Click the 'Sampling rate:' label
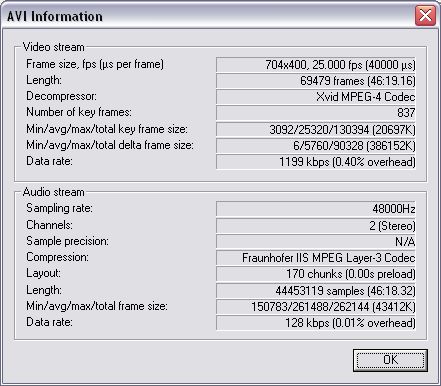This screenshot has height=386, width=441. point(59,208)
